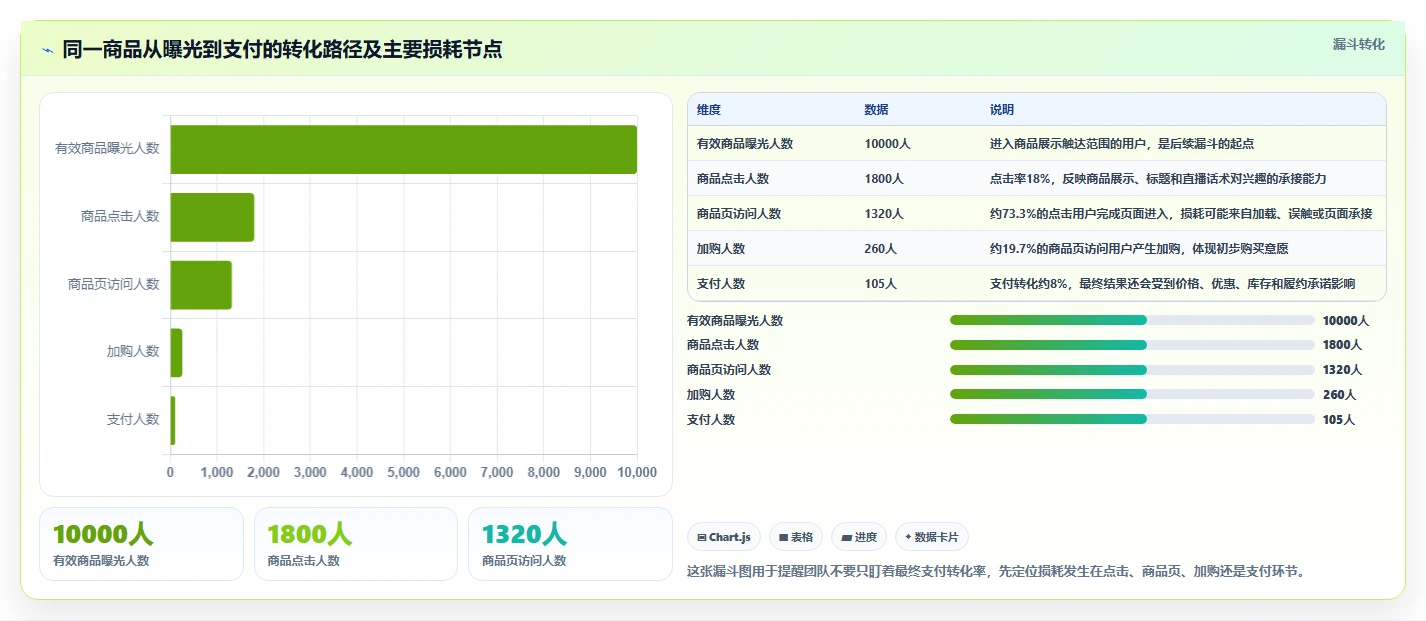Click the 商品点击人数 progress bar
This screenshot has height=621, width=1426.
[x=1132, y=345]
